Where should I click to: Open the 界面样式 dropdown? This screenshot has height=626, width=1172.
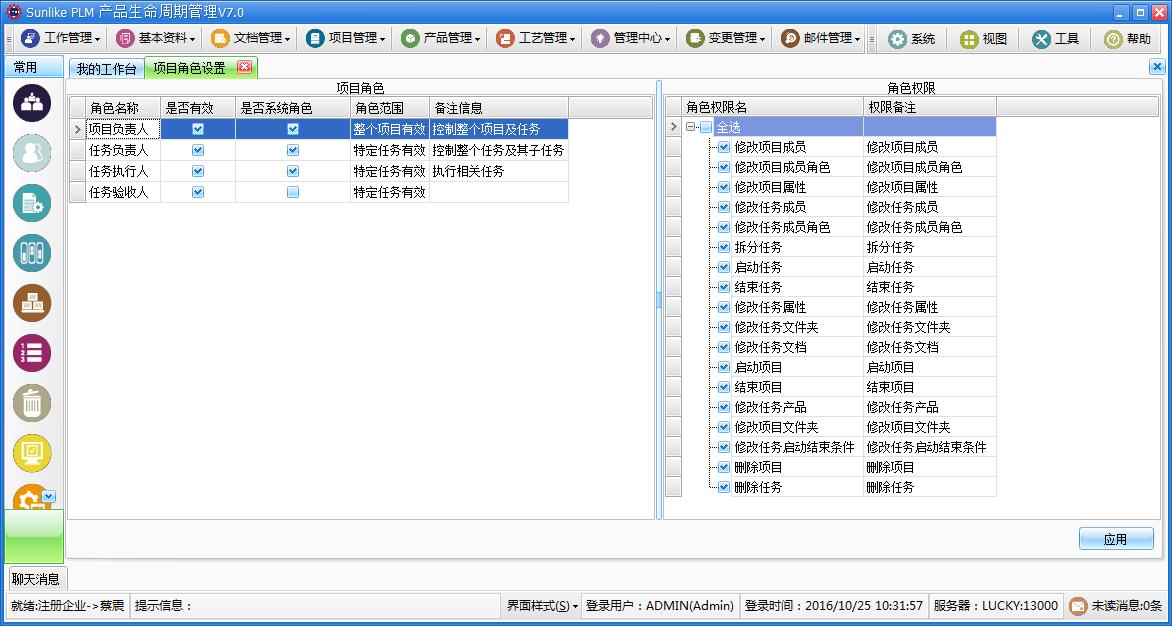[x=542, y=606]
